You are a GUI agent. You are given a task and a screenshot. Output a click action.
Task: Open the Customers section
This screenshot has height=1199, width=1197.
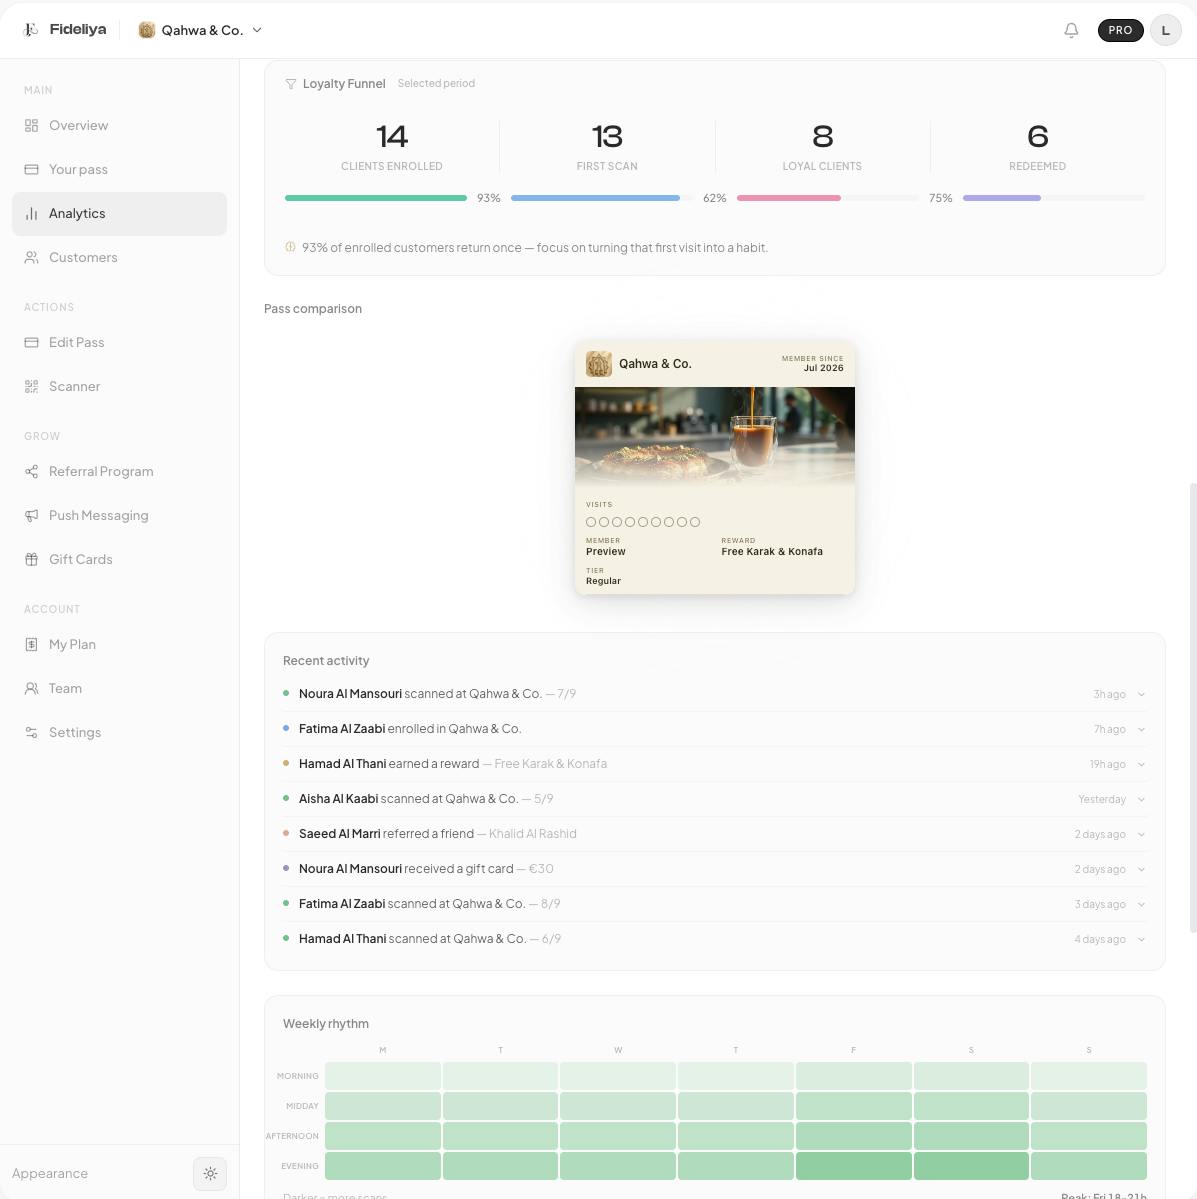[x=119, y=257]
